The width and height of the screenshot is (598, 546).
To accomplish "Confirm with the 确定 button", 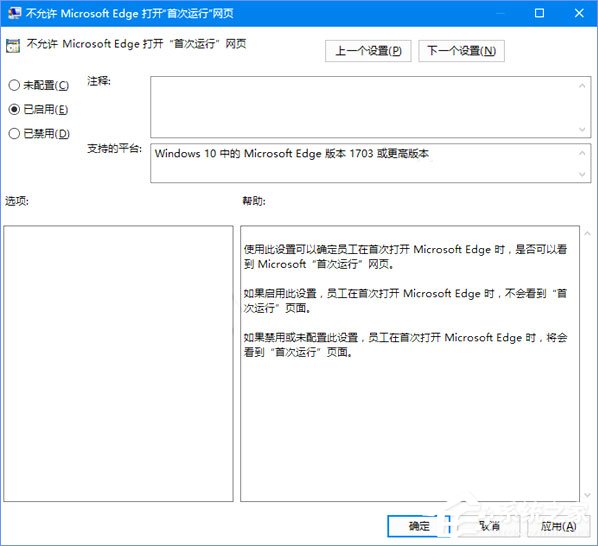I will pos(419,526).
